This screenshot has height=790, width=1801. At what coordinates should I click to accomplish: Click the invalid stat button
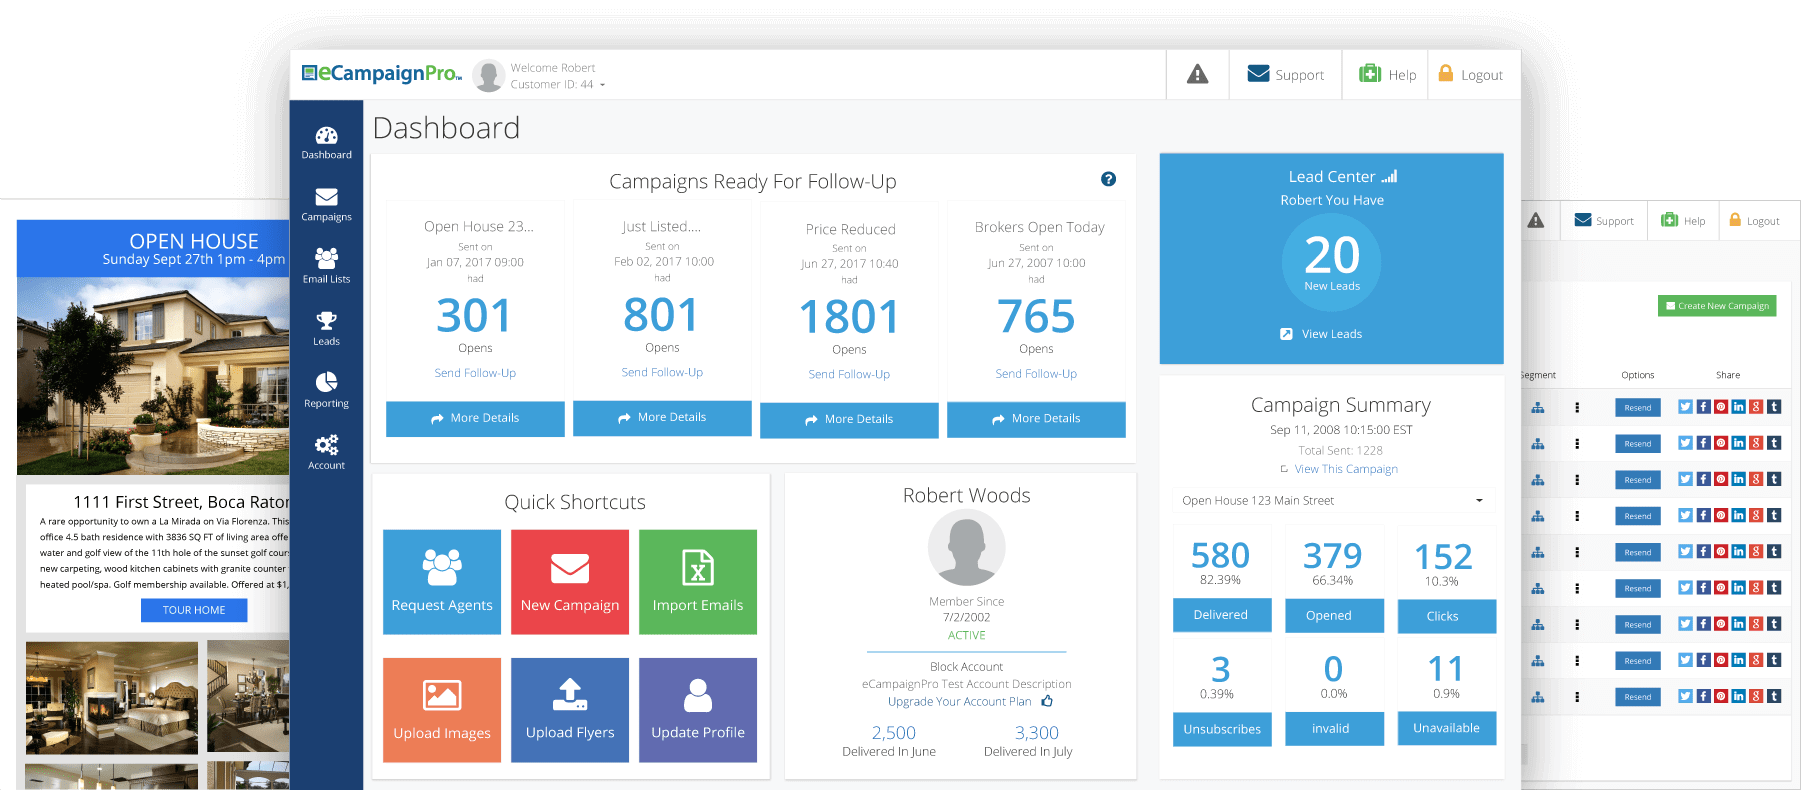(x=1334, y=728)
